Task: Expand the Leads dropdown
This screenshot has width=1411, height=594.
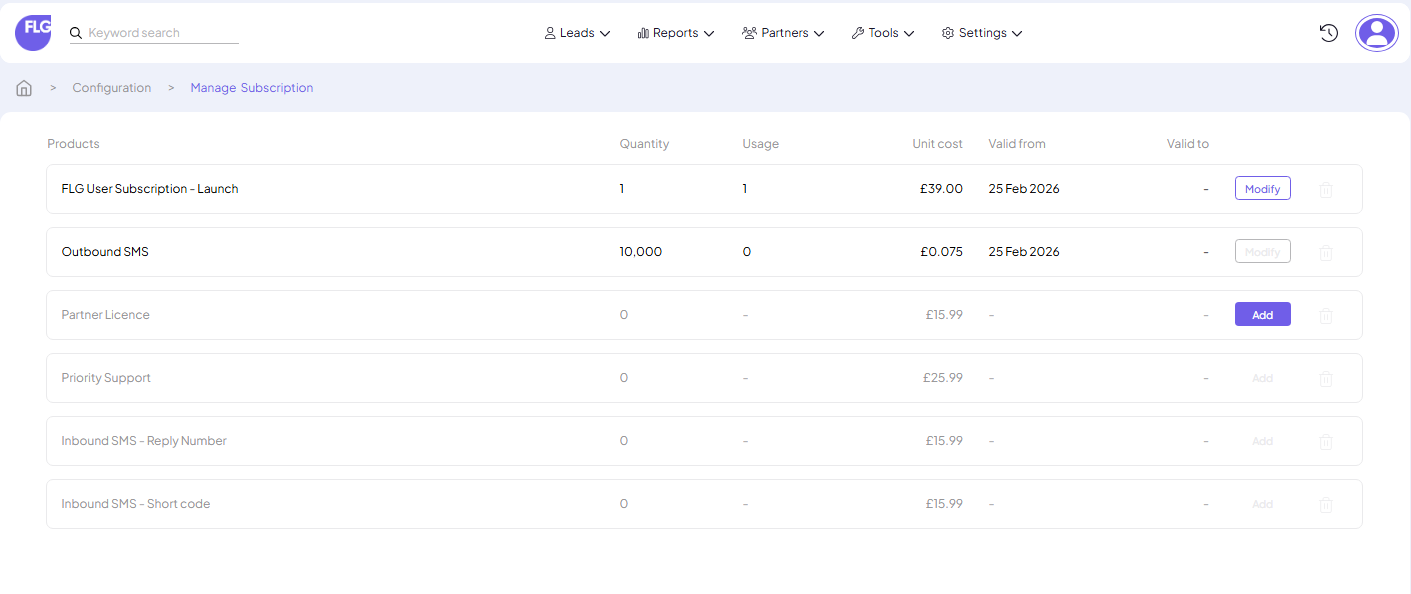Action: click(x=577, y=32)
